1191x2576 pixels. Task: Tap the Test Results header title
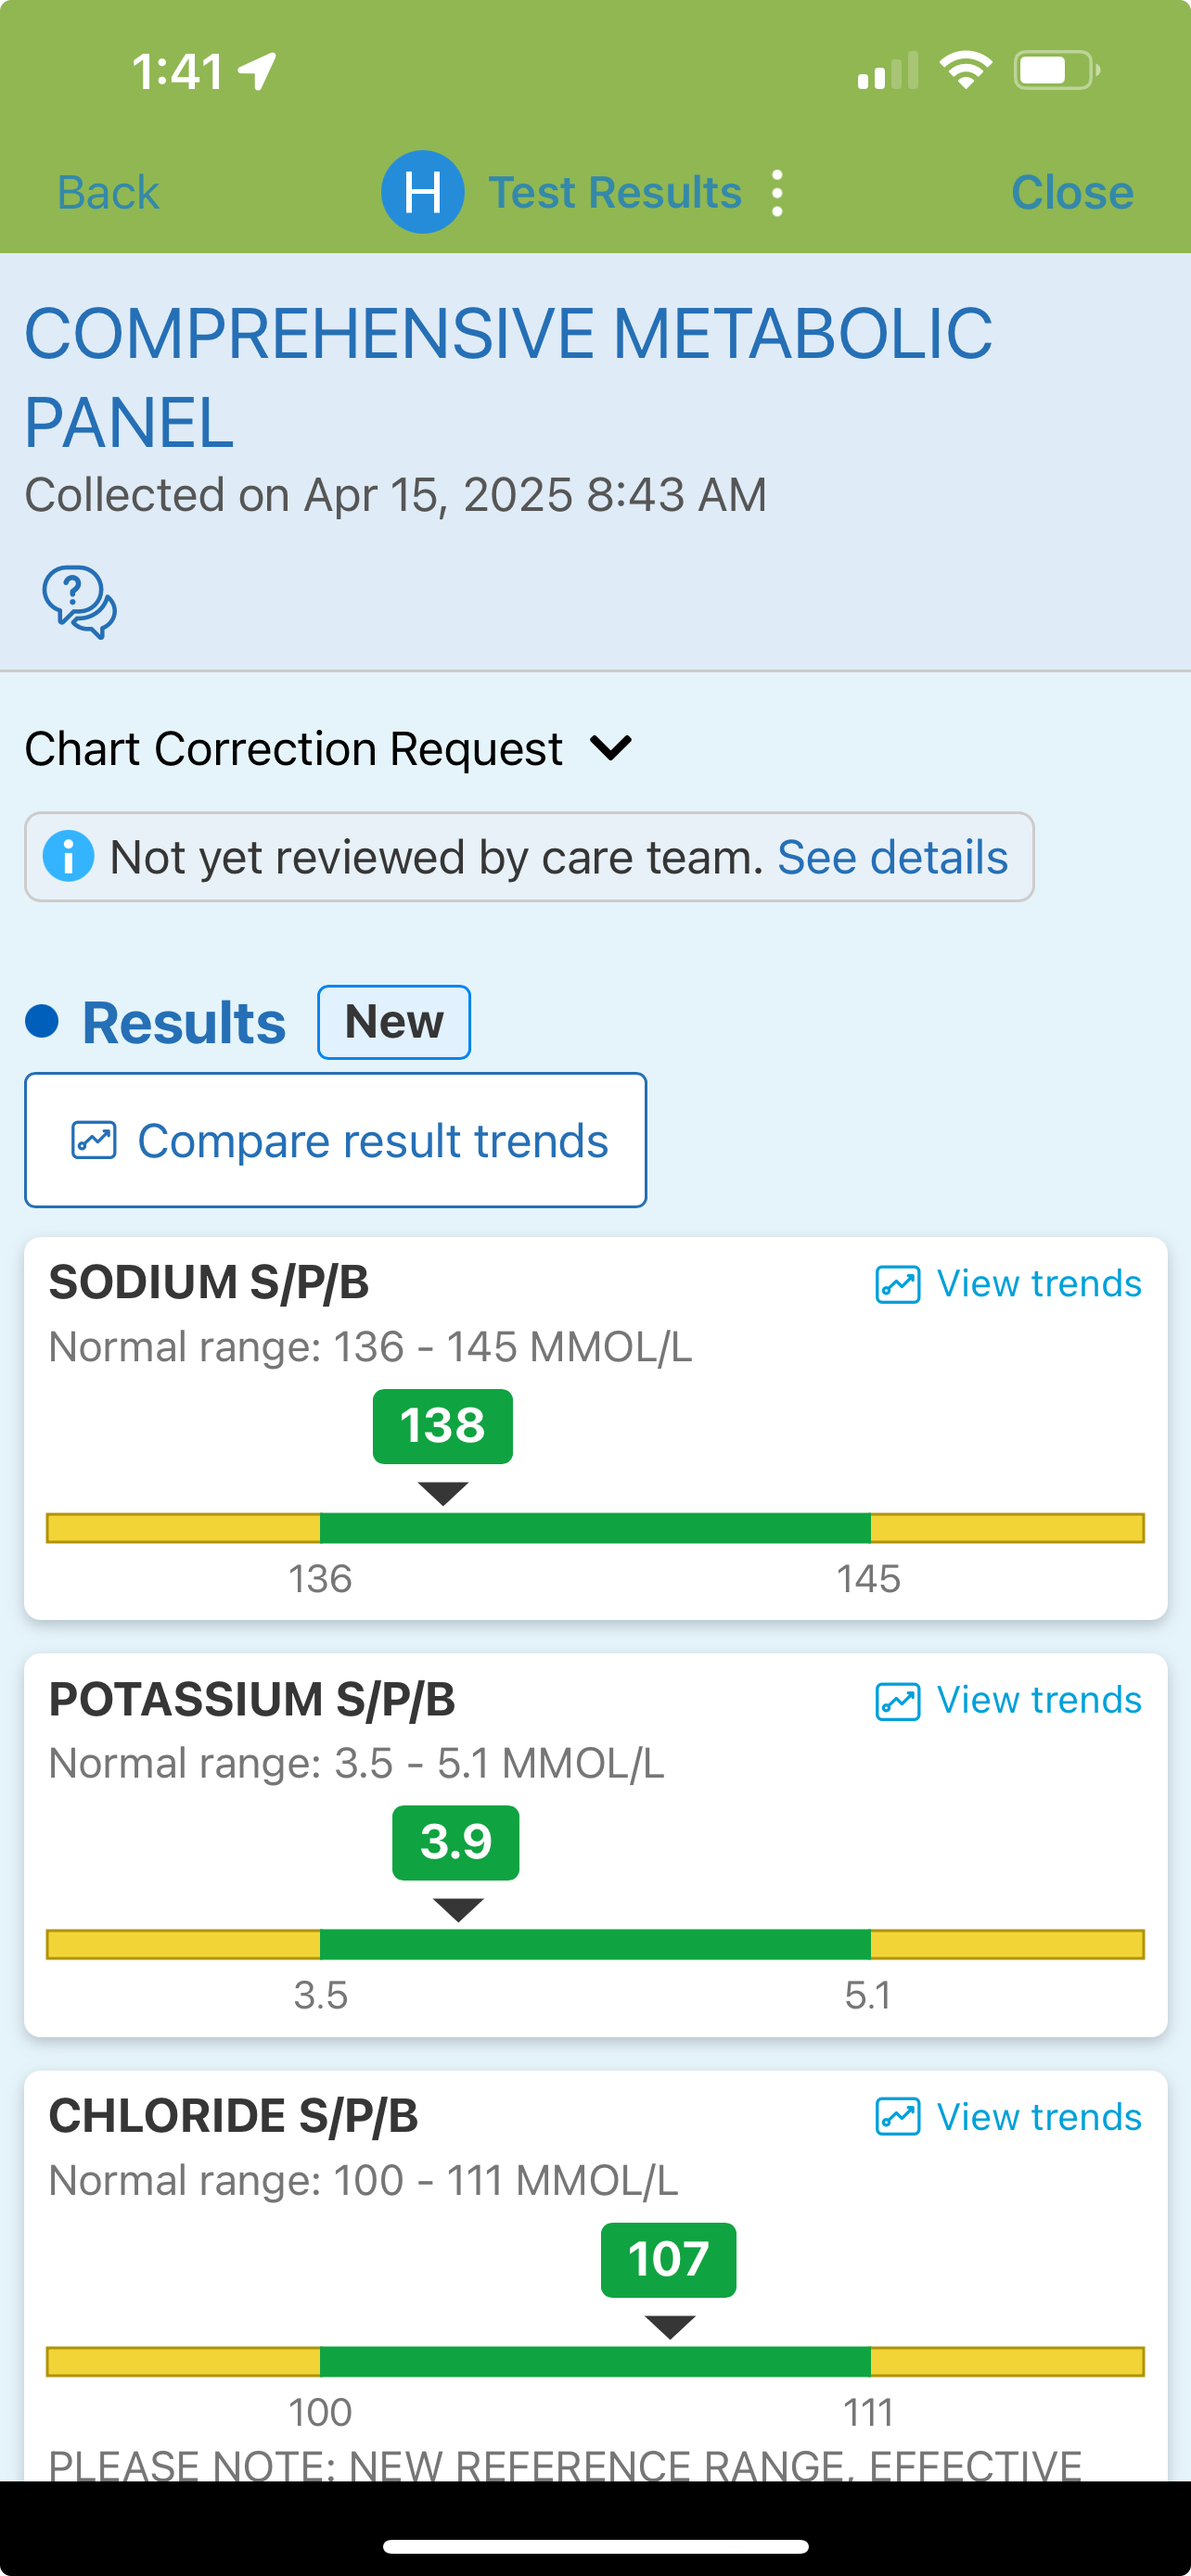(614, 193)
